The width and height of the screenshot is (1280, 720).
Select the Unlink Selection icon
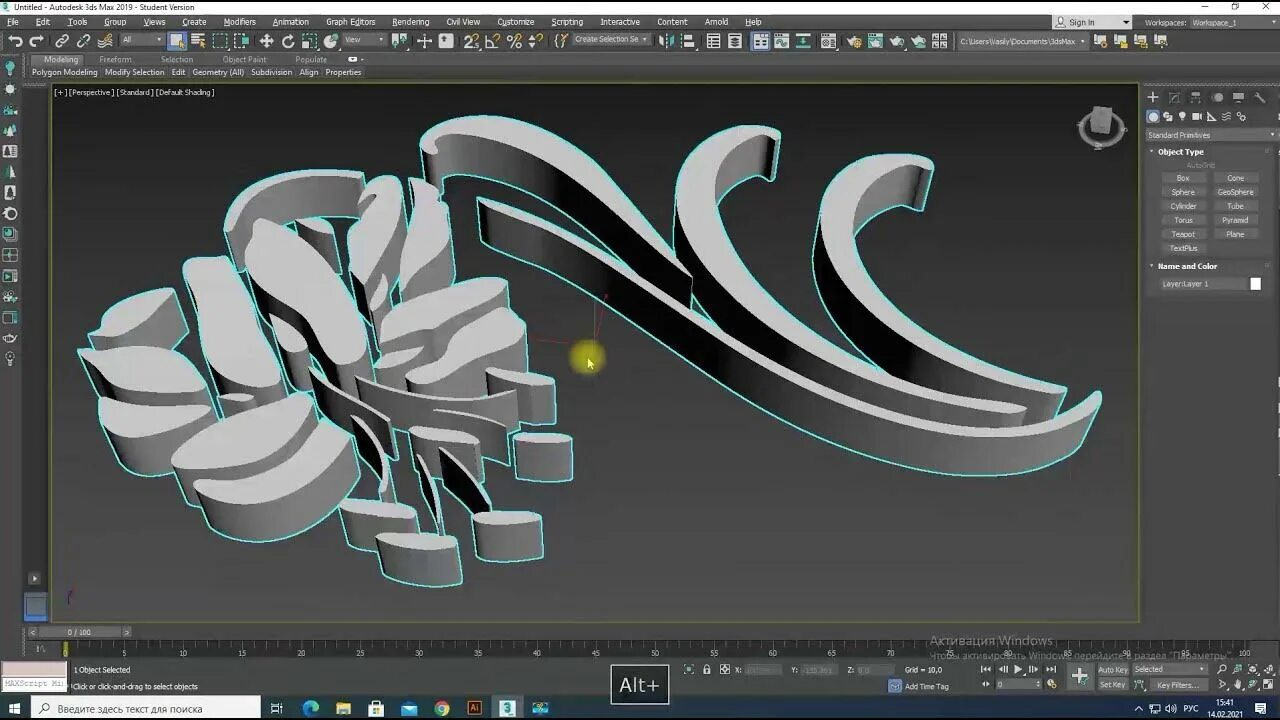(x=83, y=41)
